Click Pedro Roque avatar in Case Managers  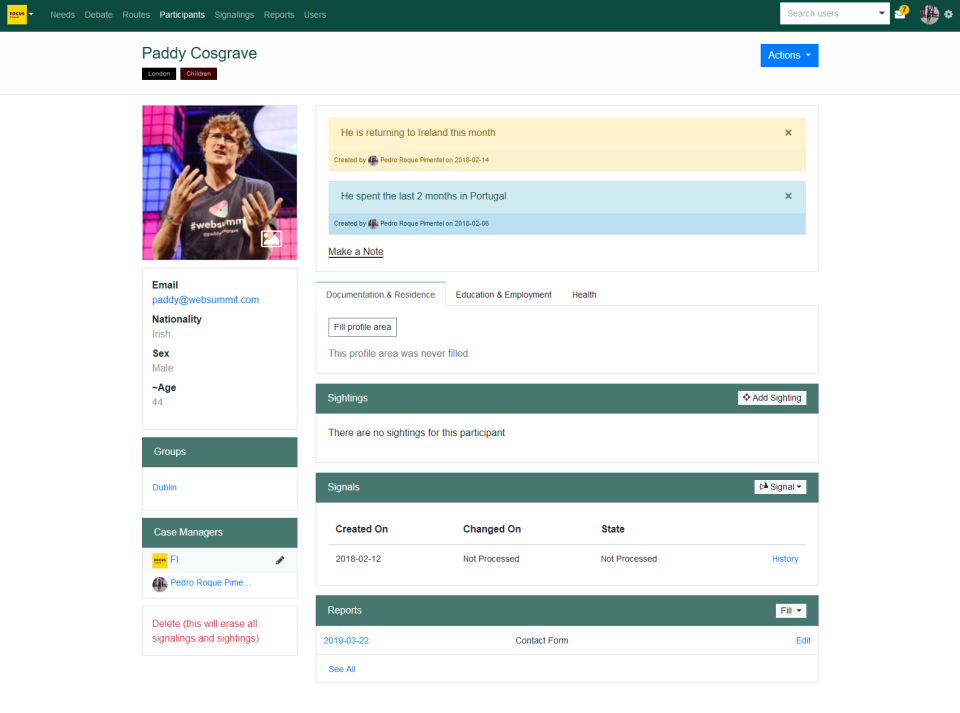pyautogui.click(x=160, y=584)
